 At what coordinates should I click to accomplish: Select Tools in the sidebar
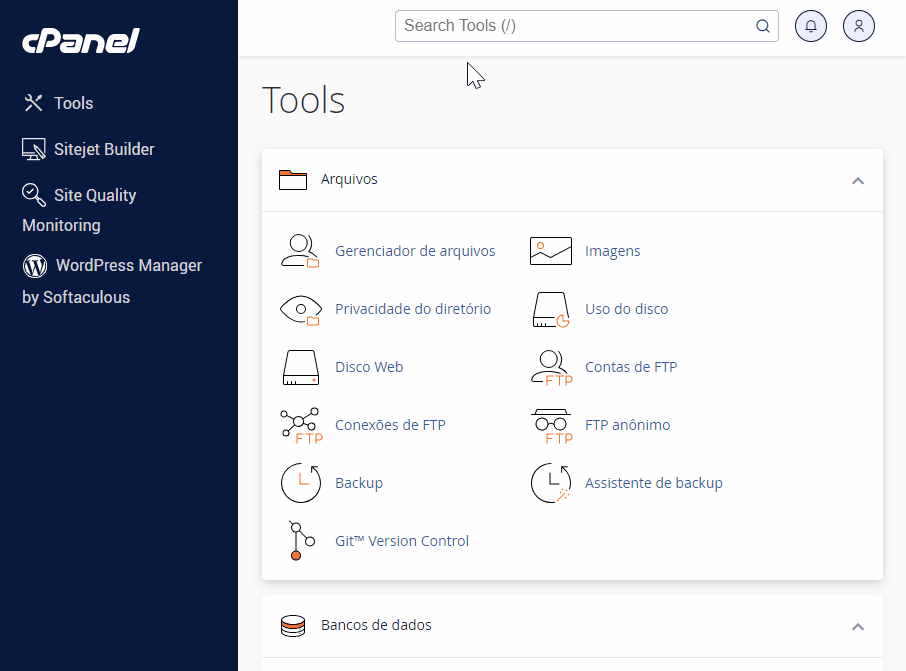pyautogui.click(x=73, y=103)
